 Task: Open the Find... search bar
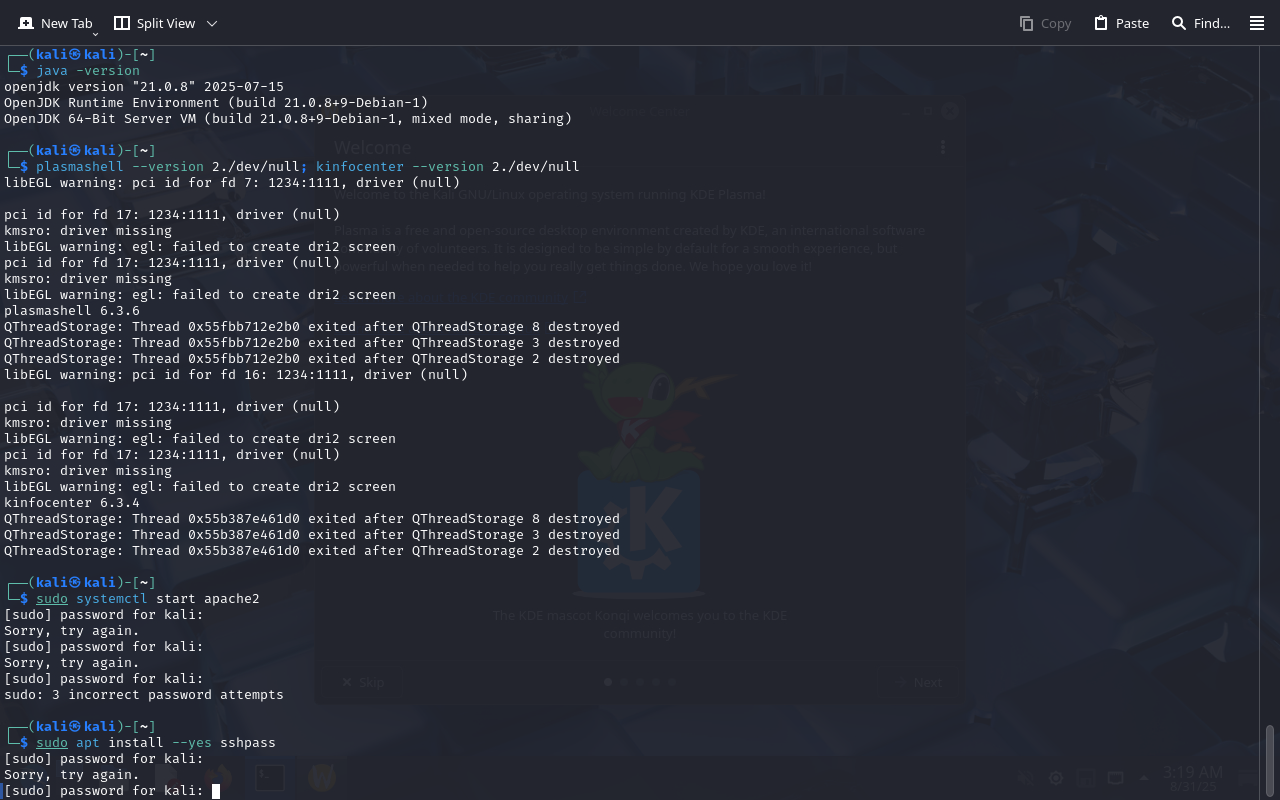[x=1200, y=23]
